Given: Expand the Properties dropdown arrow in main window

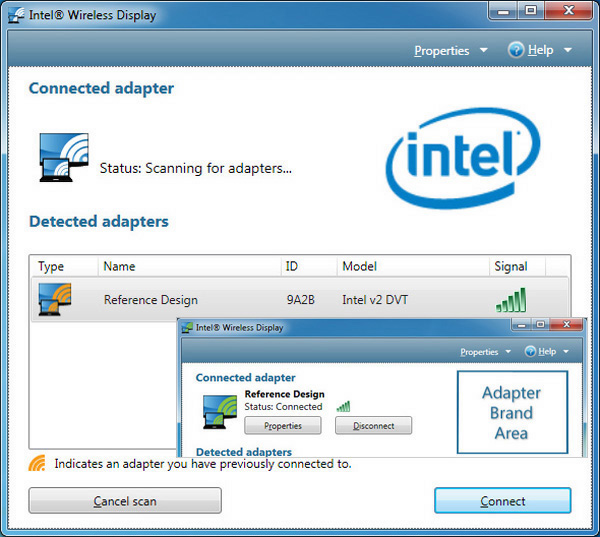Looking at the screenshot, I should pos(484,50).
